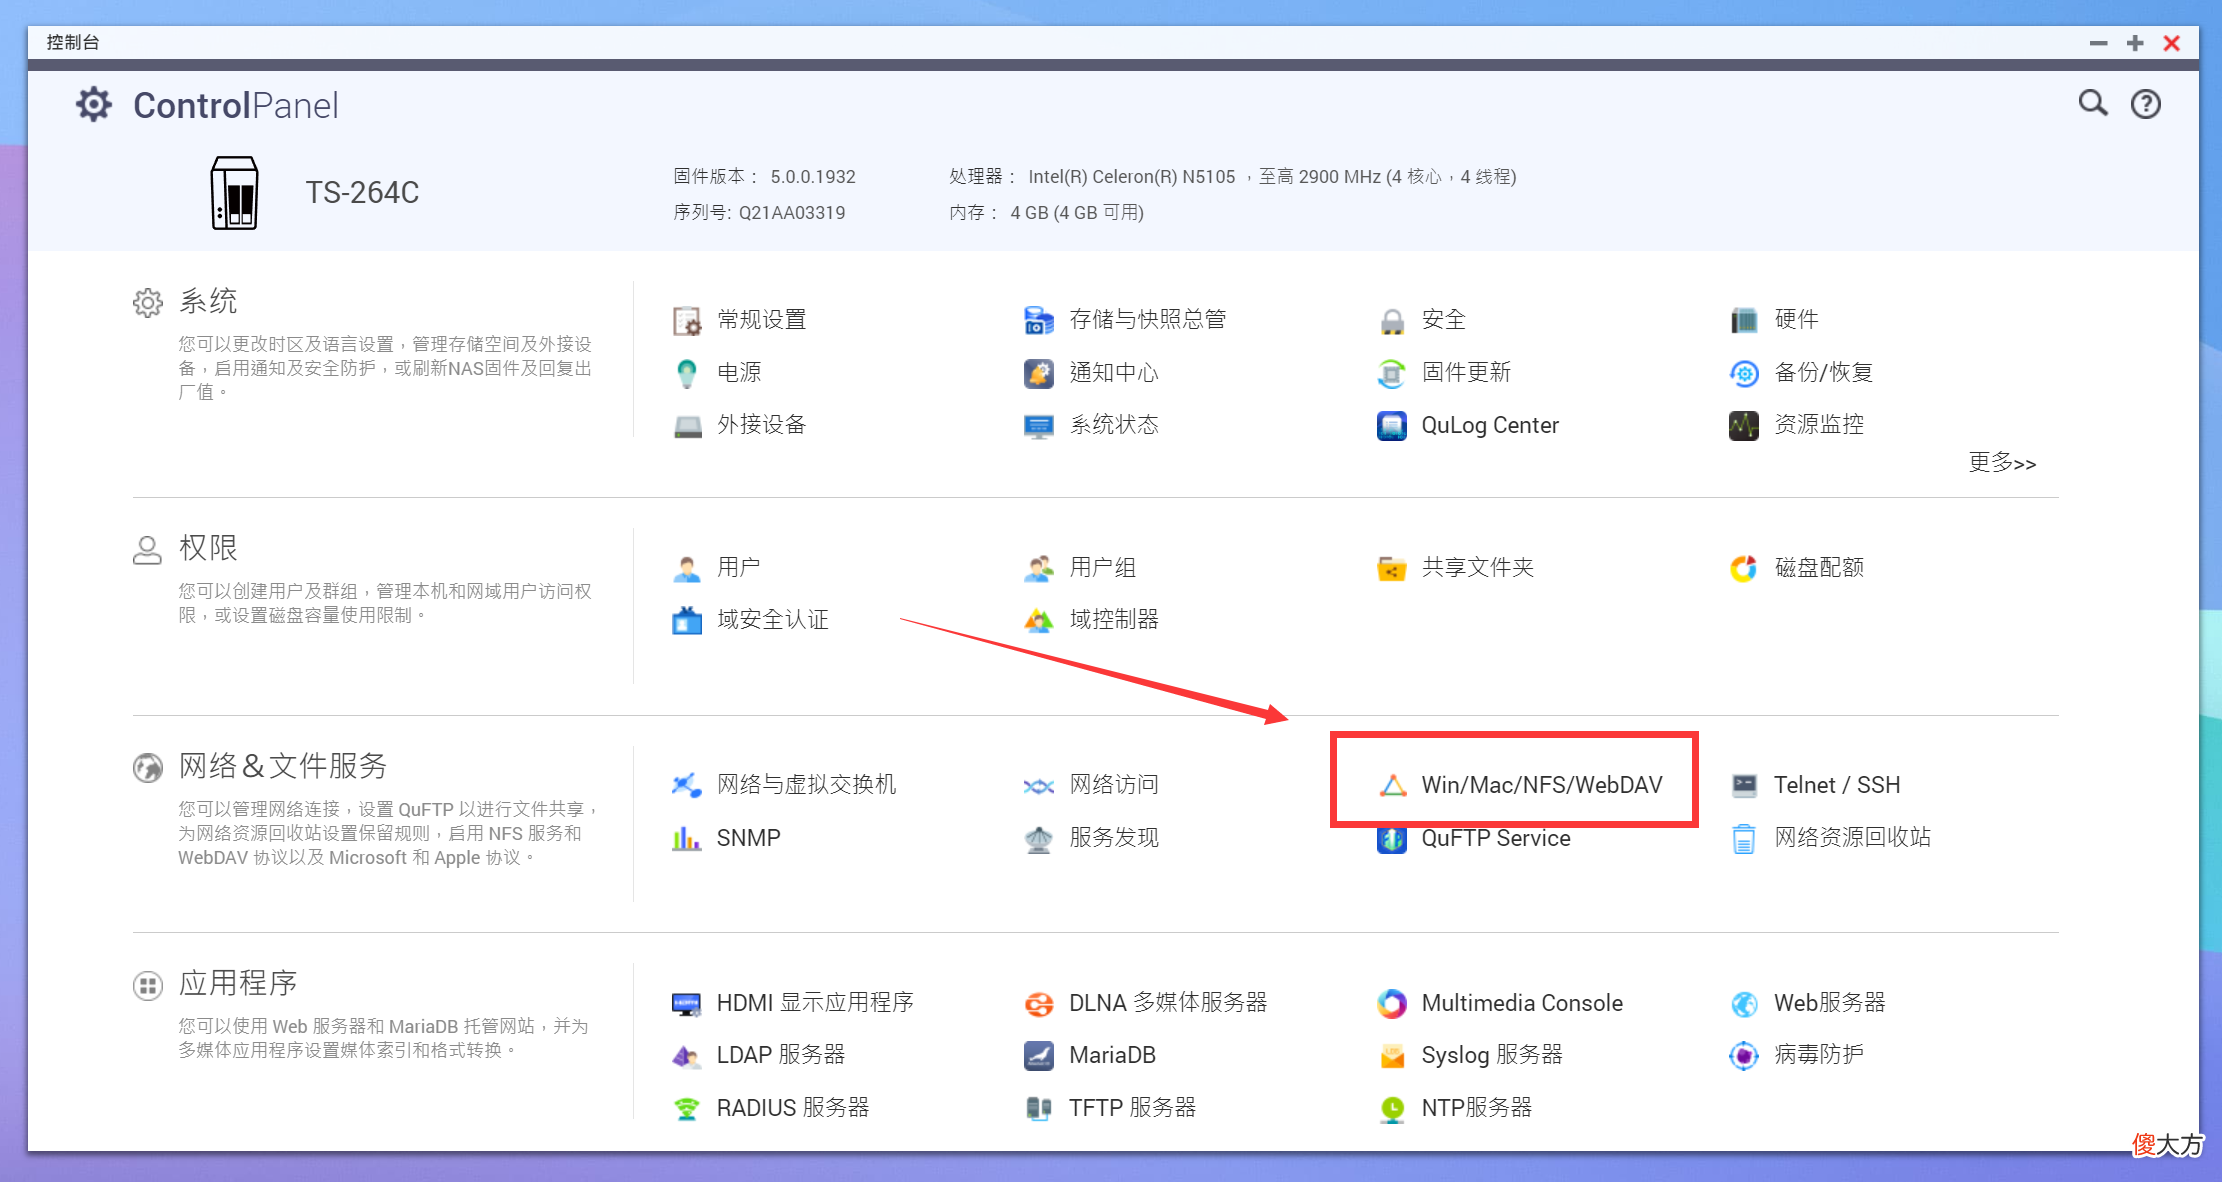Open 磁盘配额 disk quota icon
This screenshot has width=2222, height=1182.
pos(1744,569)
